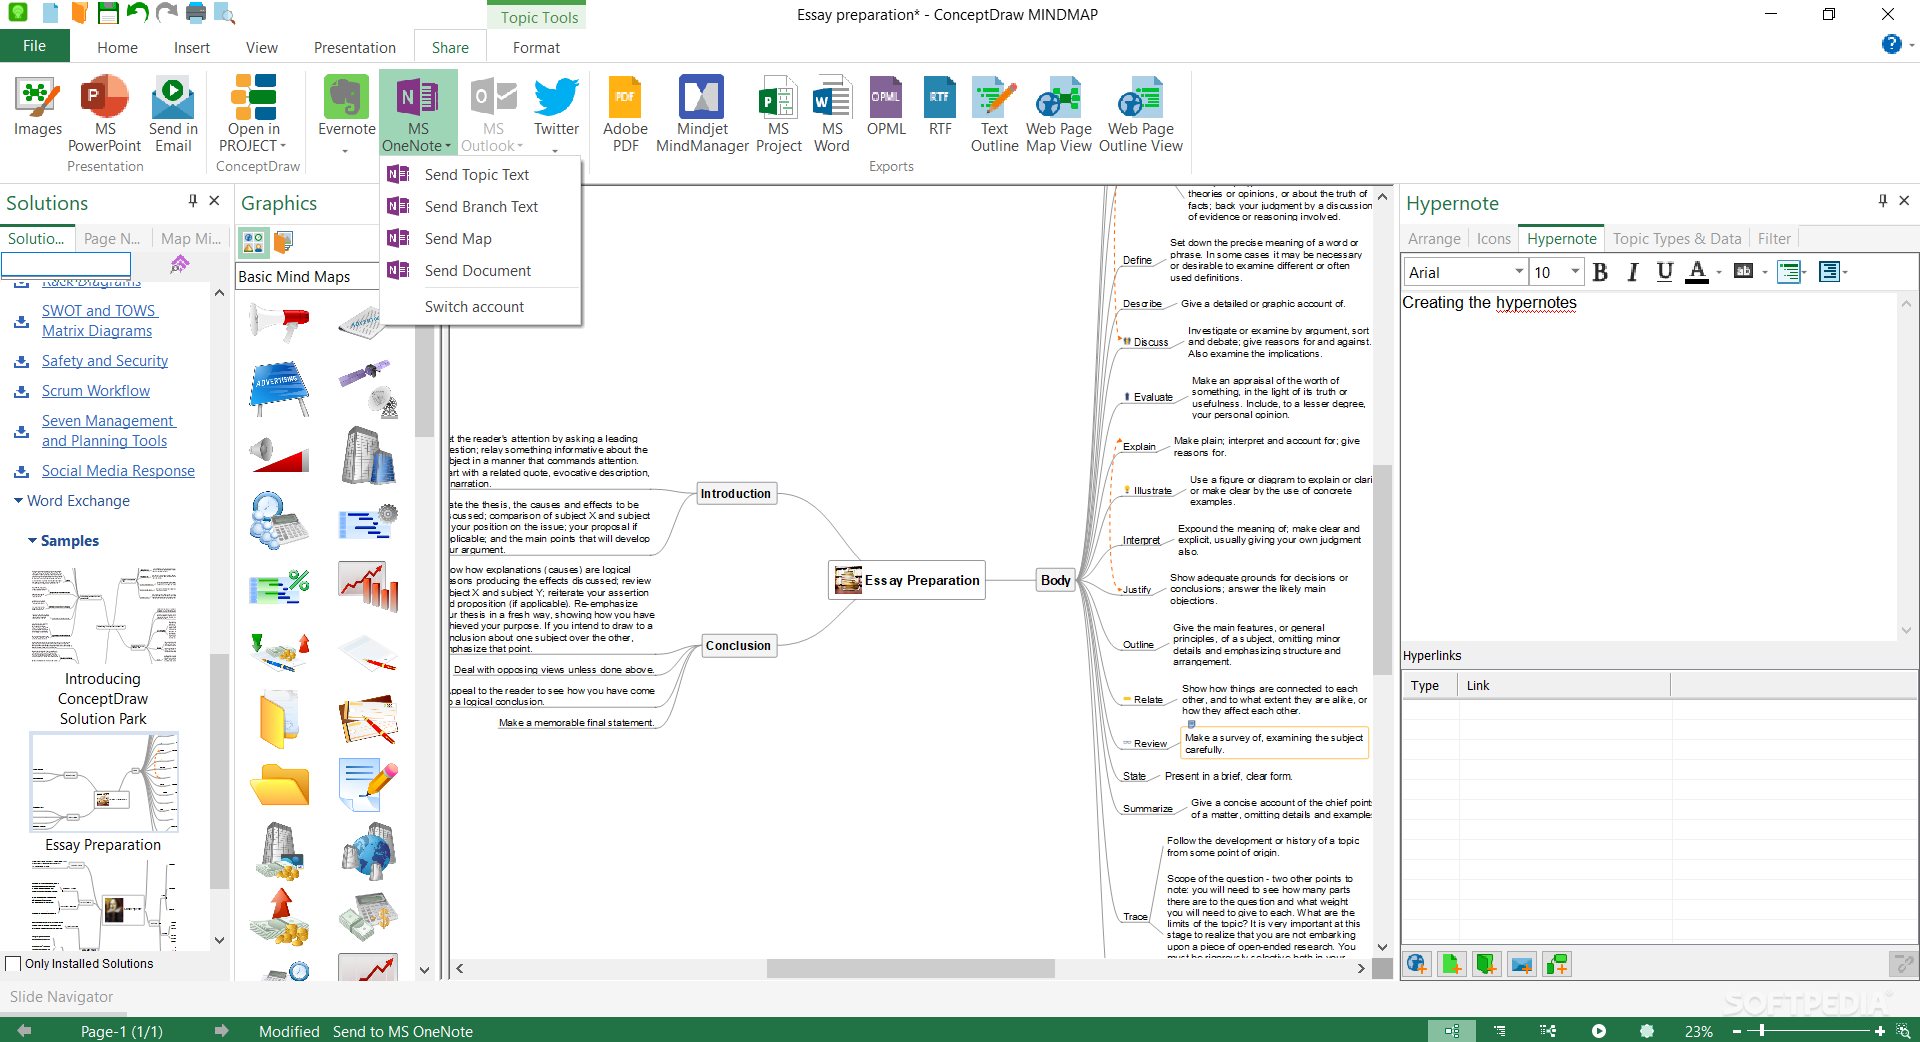Switch to outline view in status bar
Screen dimensions: 1920x1042
1500,1031
